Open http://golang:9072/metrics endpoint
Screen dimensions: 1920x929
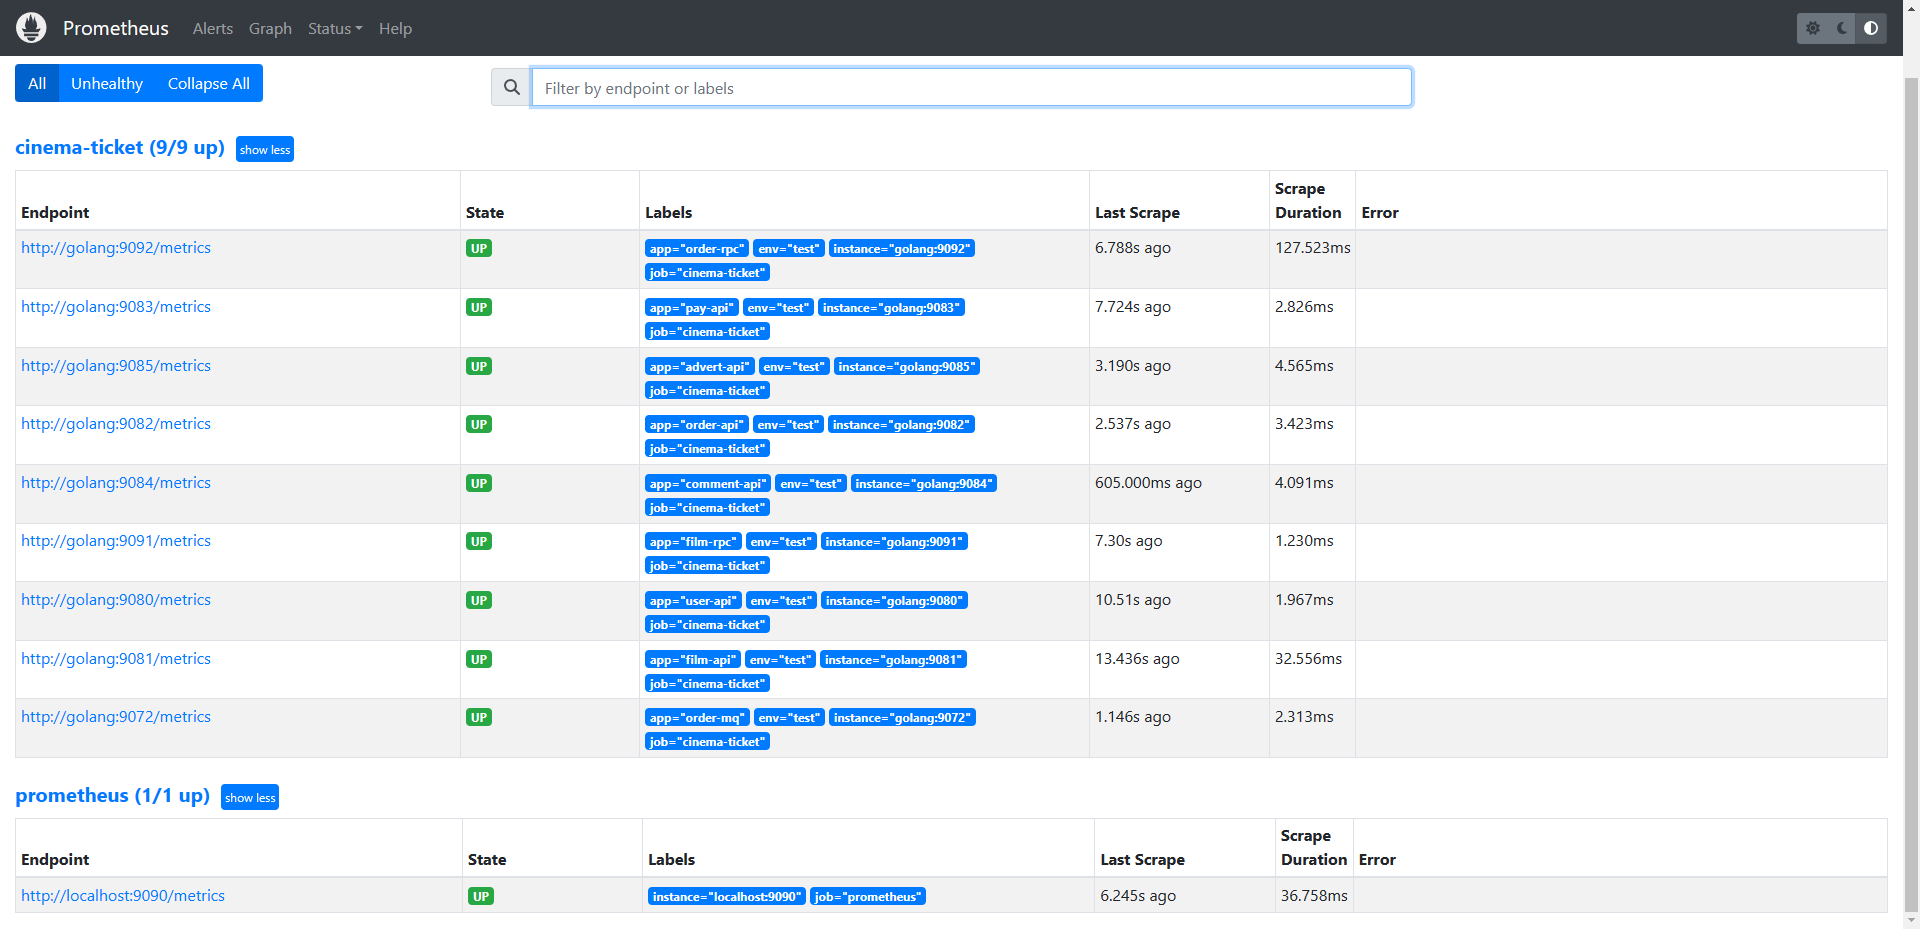click(x=116, y=717)
